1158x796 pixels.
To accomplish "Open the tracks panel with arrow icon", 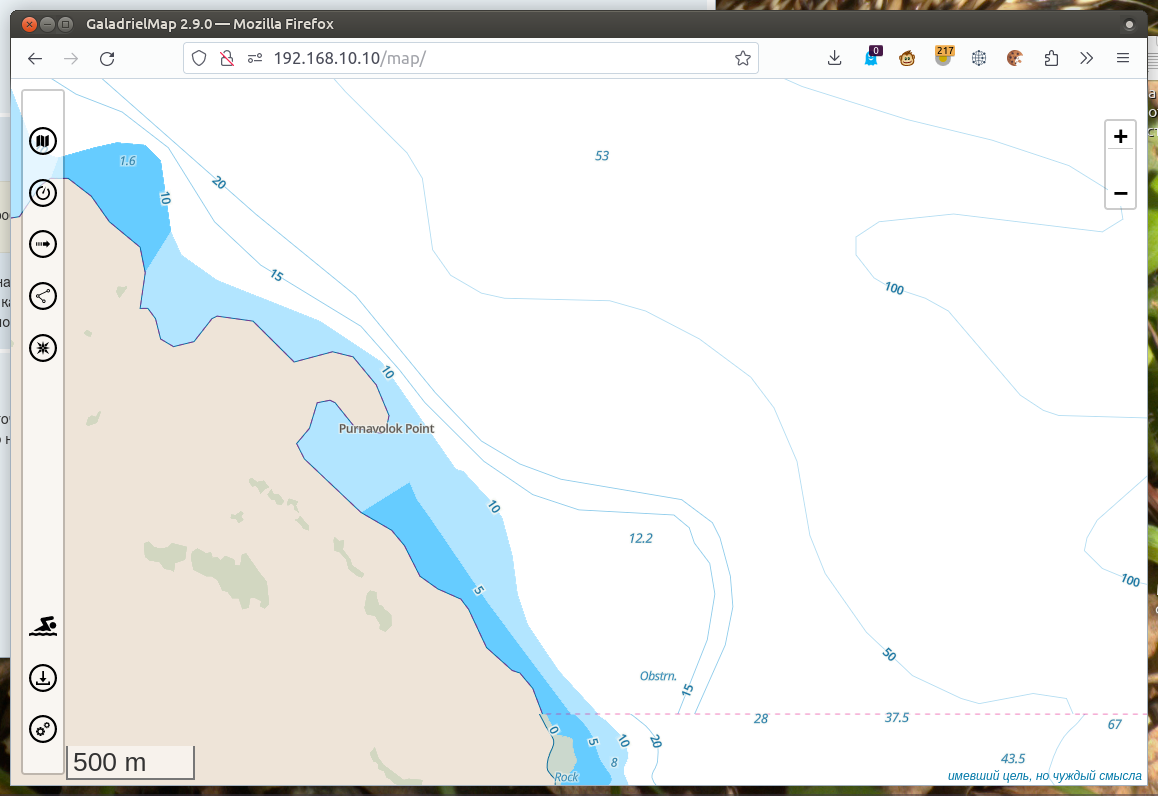I will pyautogui.click(x=43, y=244).
